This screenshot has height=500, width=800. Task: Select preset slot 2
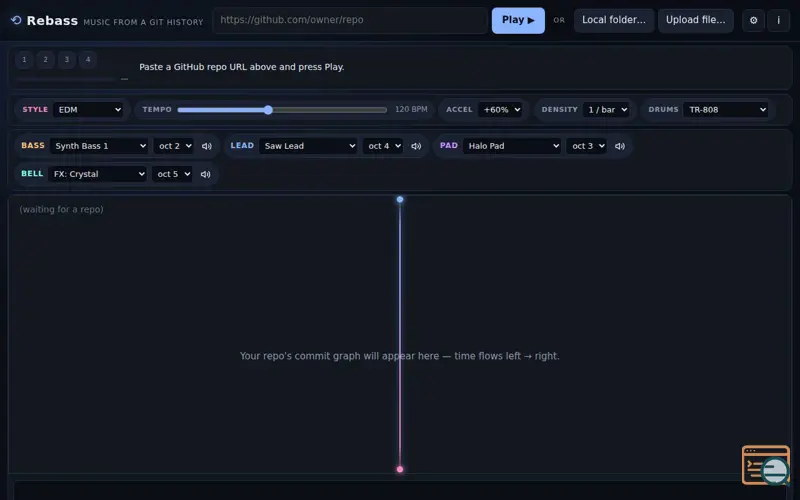(45, 60)
